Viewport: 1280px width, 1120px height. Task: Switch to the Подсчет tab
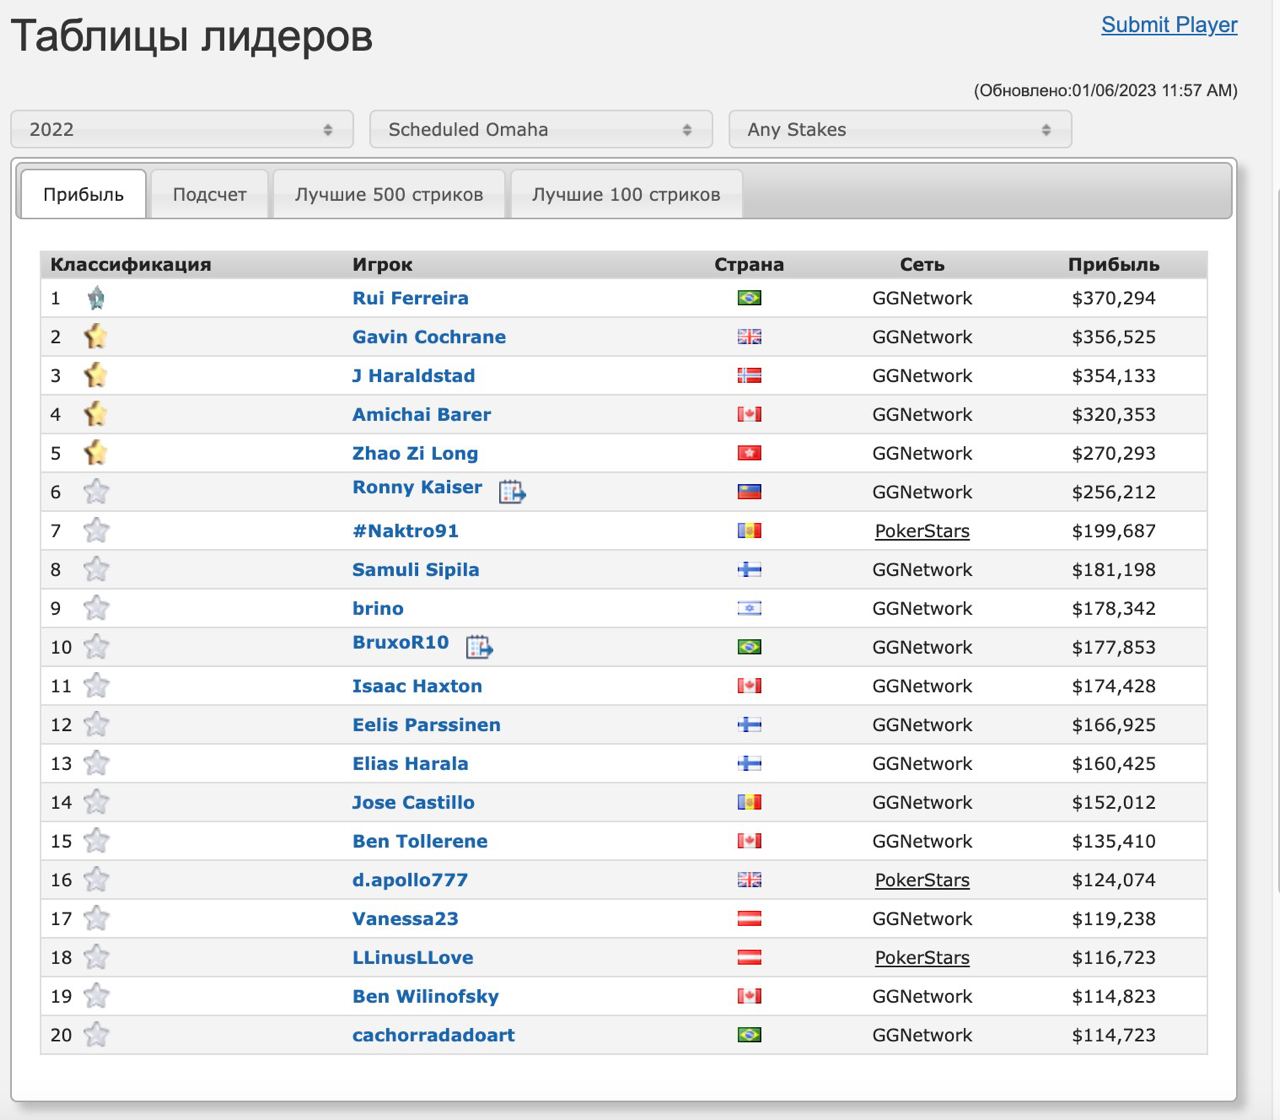[x=209, y=195]
